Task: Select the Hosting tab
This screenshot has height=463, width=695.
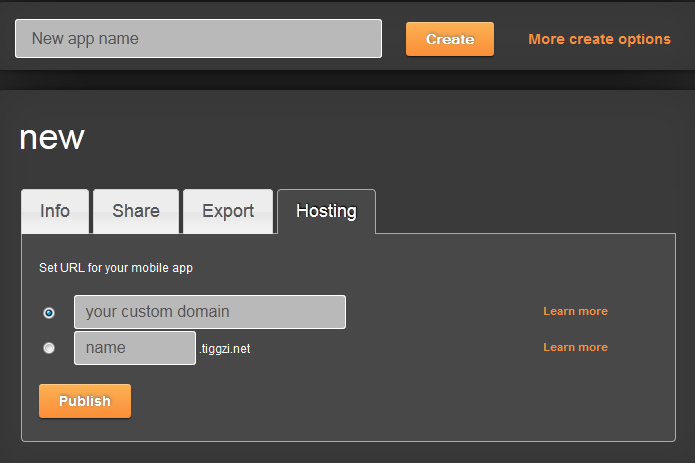Action: tap(326, 211)
